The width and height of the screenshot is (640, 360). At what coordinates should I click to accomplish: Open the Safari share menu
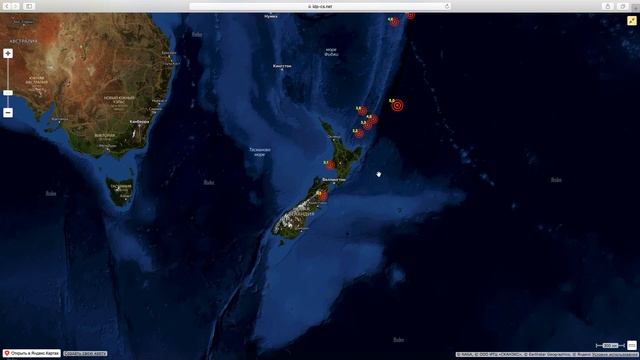coord(608,6)
